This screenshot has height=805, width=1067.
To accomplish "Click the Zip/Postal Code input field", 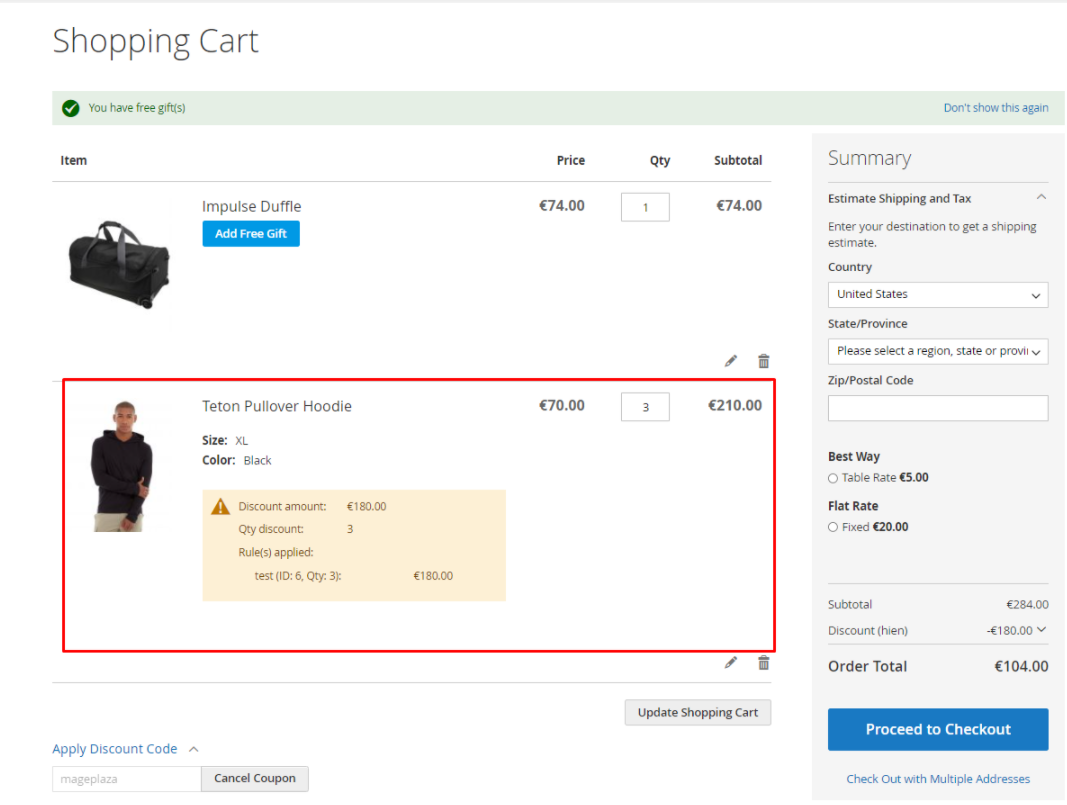I will point(937,408).
